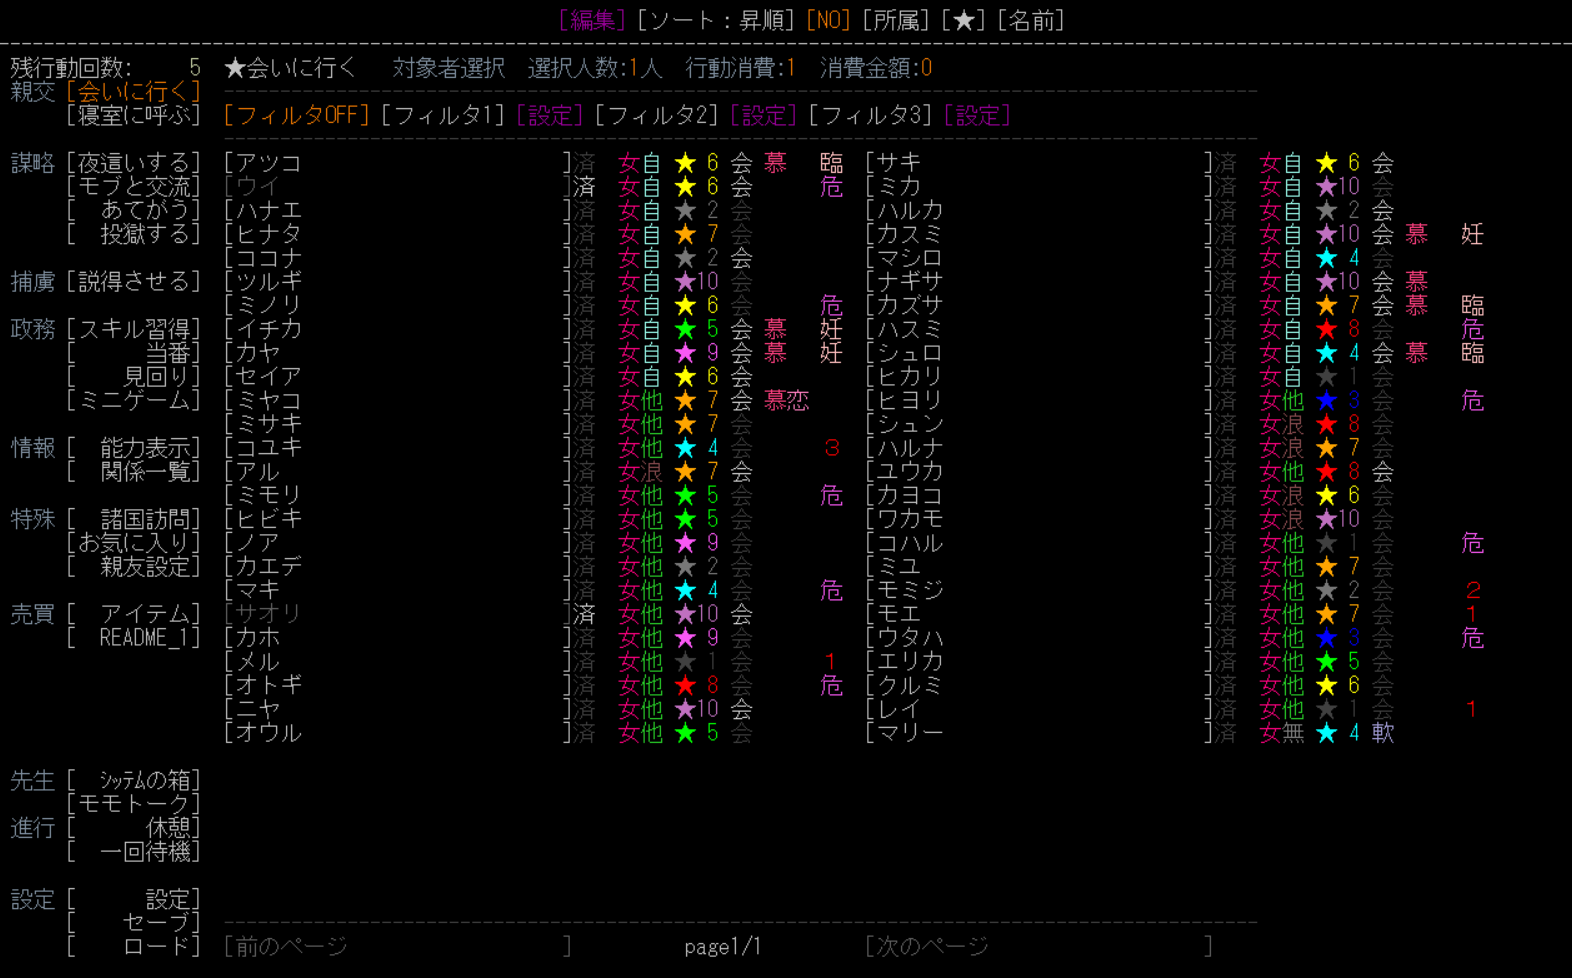Open 設定 for フィルタ1

click(549, 116)
